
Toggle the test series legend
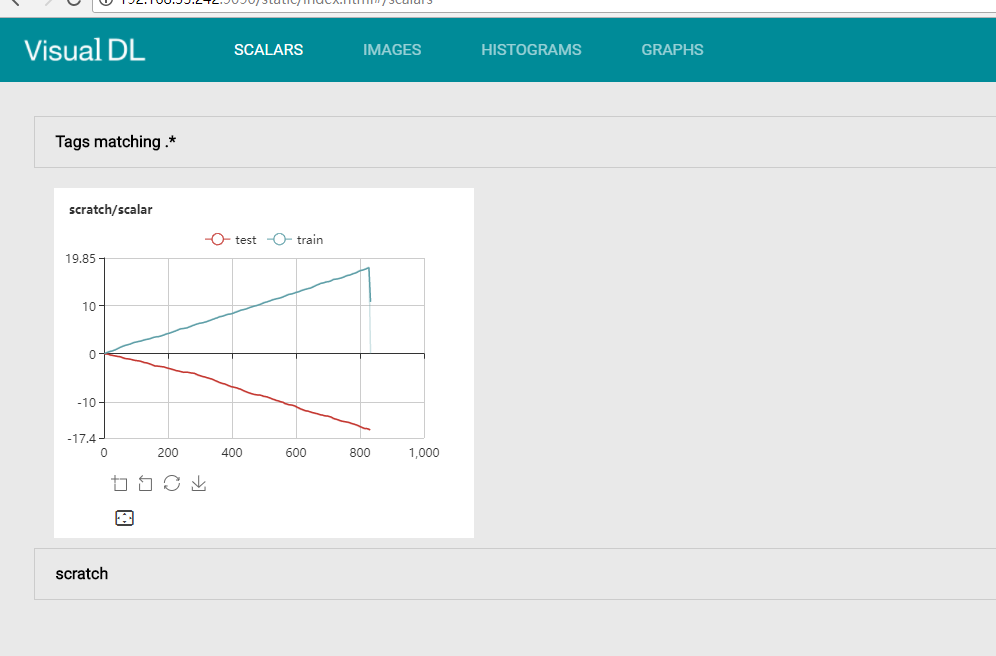231,239
